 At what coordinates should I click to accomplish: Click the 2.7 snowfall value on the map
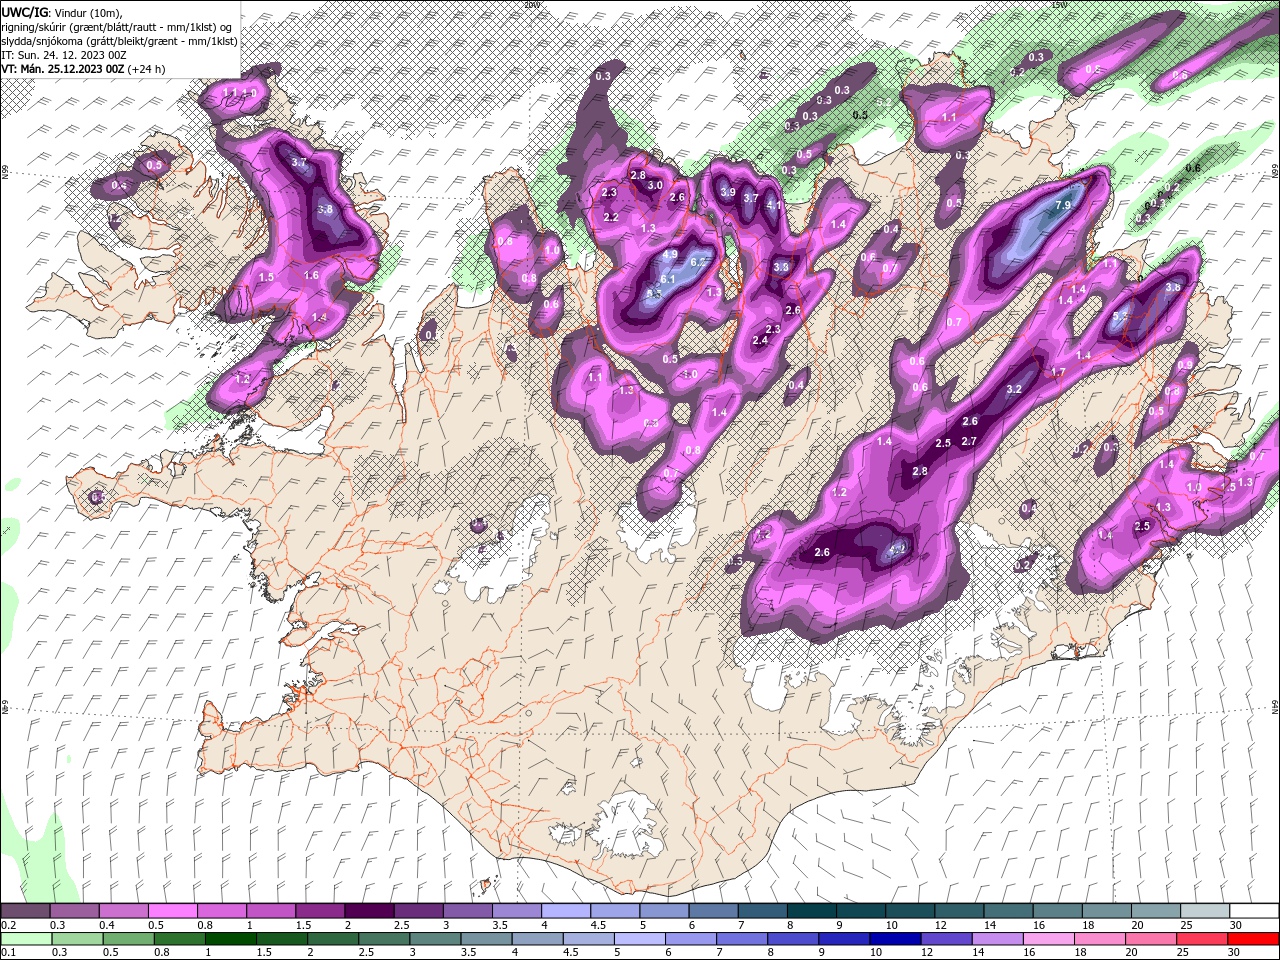(968, 441)
